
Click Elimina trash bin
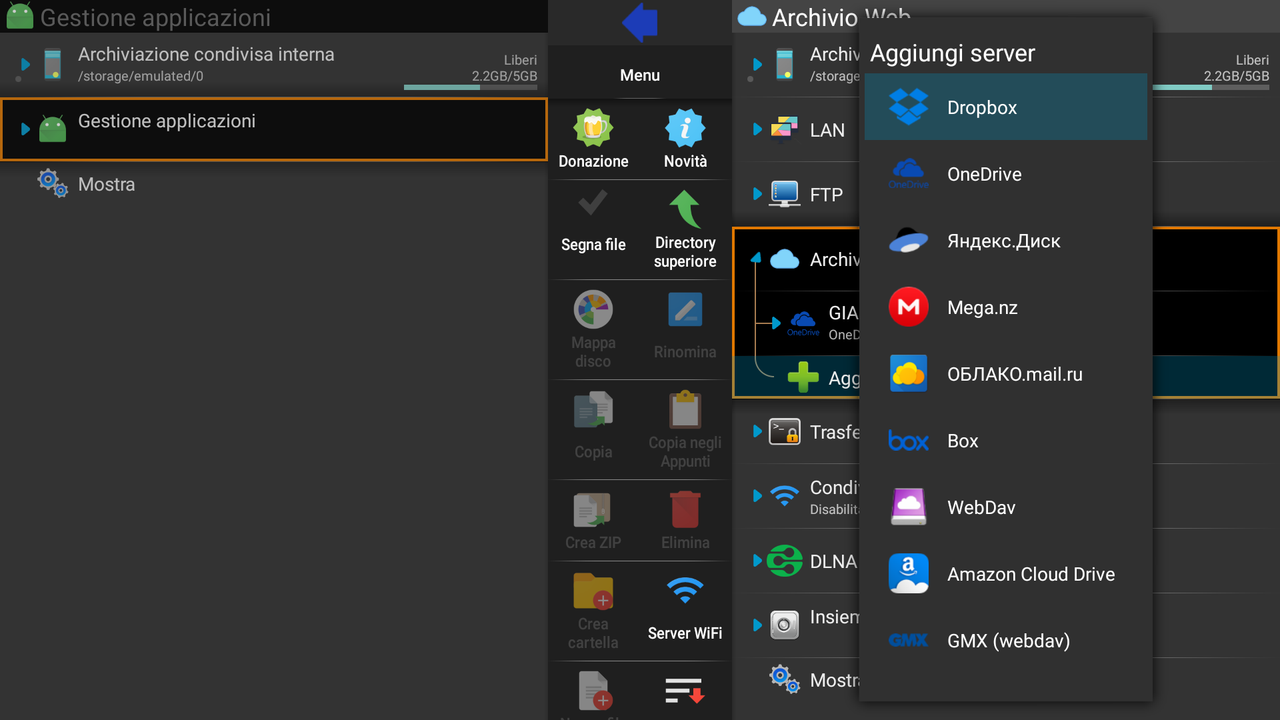click(685, 509)
